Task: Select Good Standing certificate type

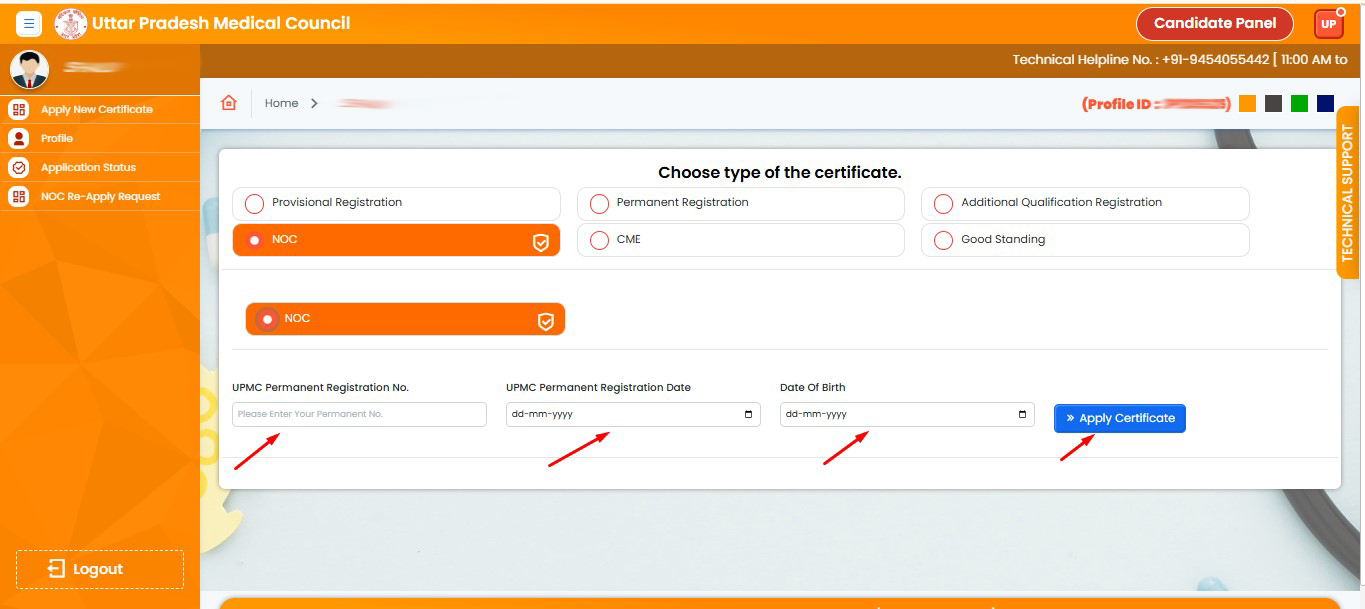Action: pos(943,241)
